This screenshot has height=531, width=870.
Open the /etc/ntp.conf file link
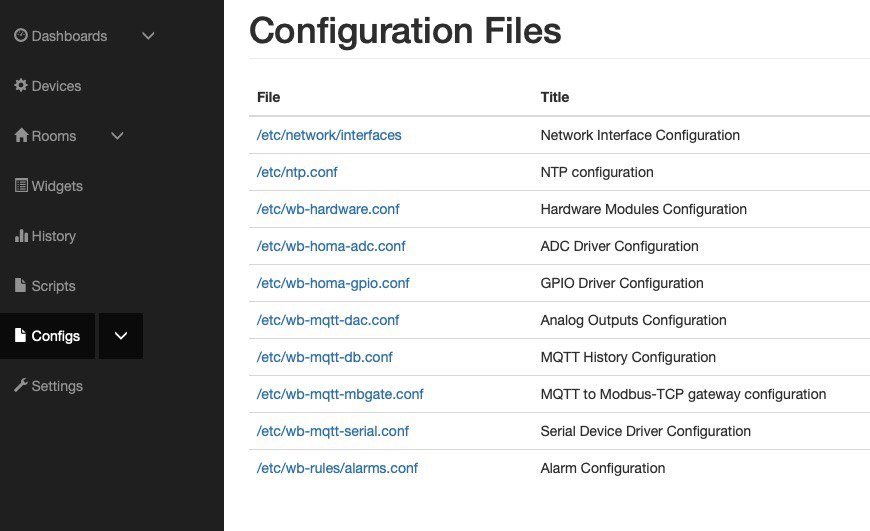[297, 172]
